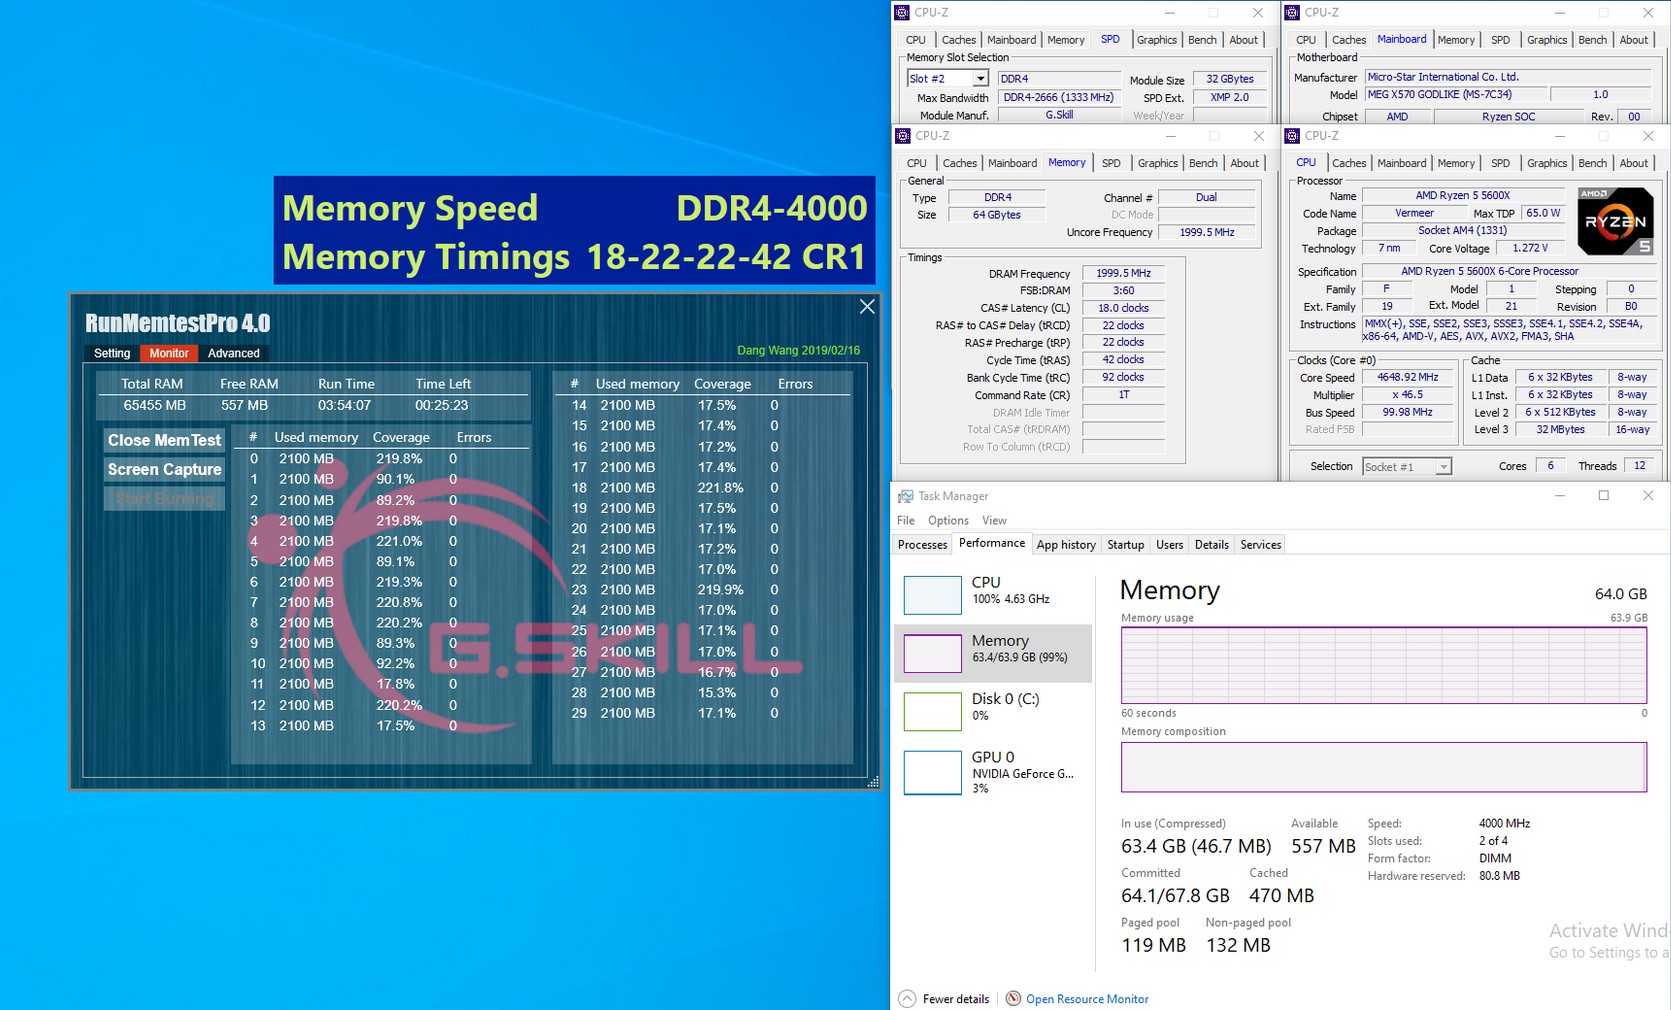The width and height of the screenshot is (1671, 1010).
Task: Click Manufacturer Micro-Star International field
Action: (x=1507, y=77)
